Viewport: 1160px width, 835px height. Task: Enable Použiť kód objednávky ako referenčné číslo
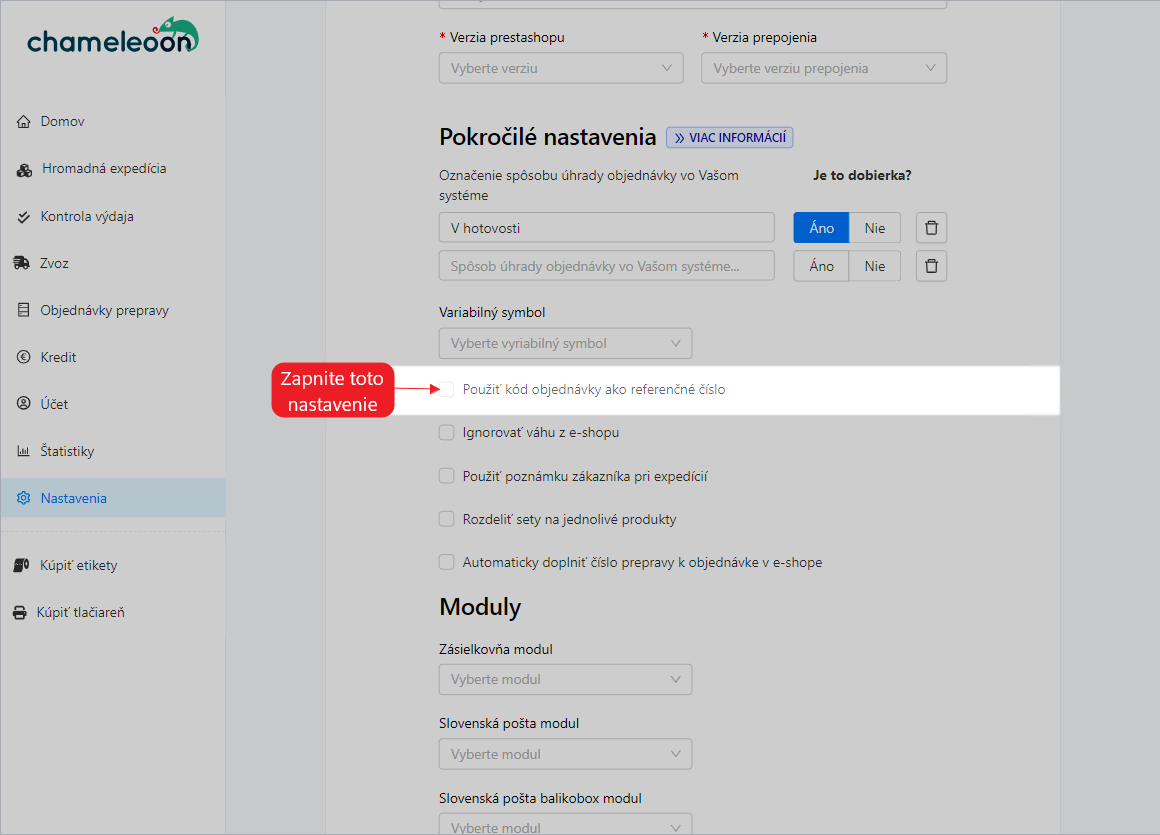click(446, 389)
